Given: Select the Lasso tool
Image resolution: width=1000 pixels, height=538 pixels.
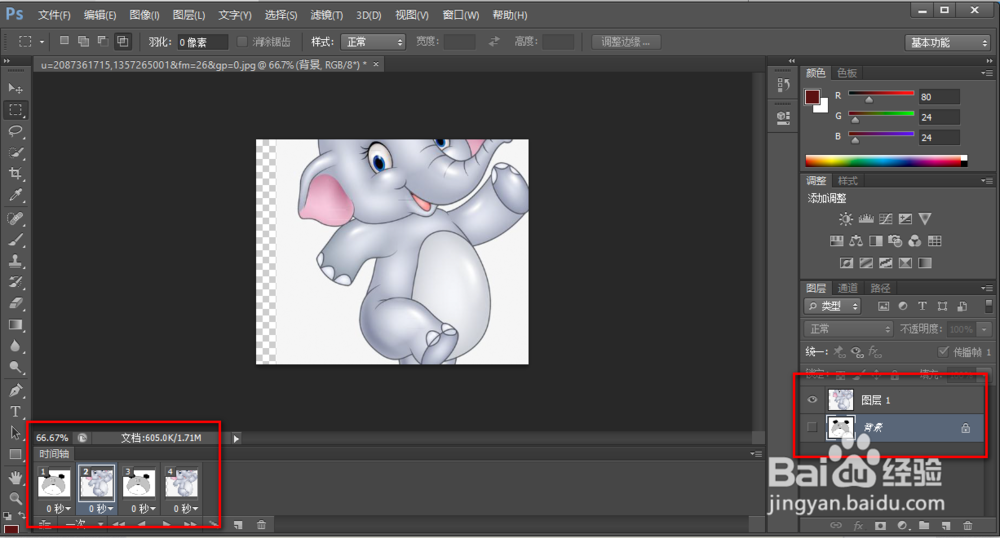Looking at the screenshot, I should 15,131.
